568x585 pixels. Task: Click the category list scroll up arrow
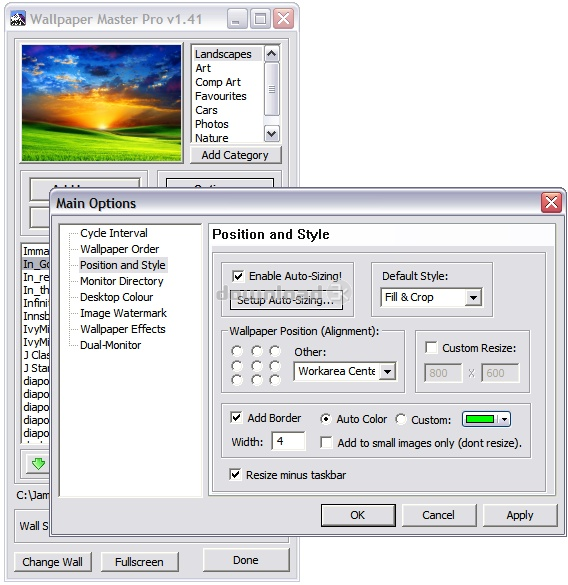271,54
